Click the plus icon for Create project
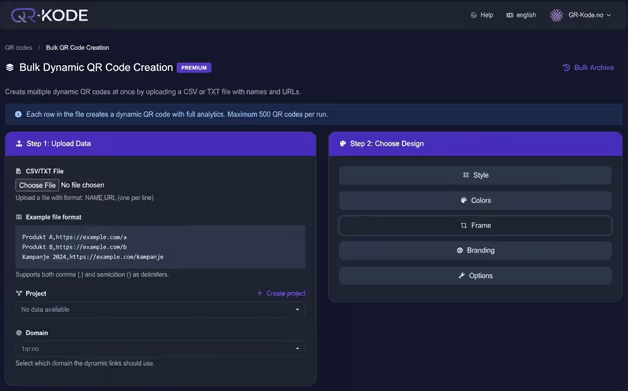Viewport: 628px width, 391px height. point(260,293)
